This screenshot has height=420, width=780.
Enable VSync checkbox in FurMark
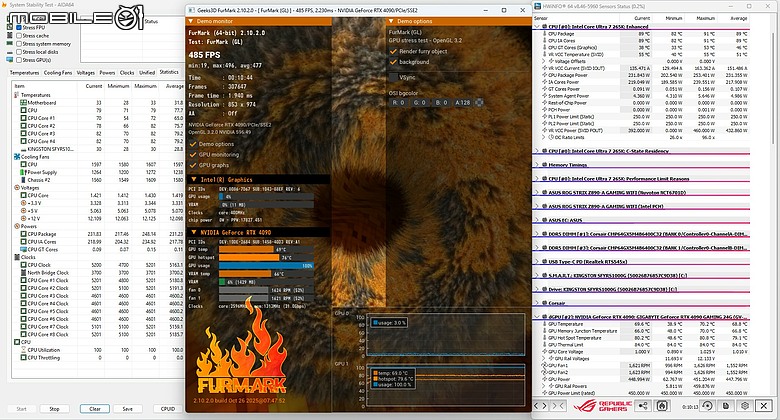pos(393,77)
